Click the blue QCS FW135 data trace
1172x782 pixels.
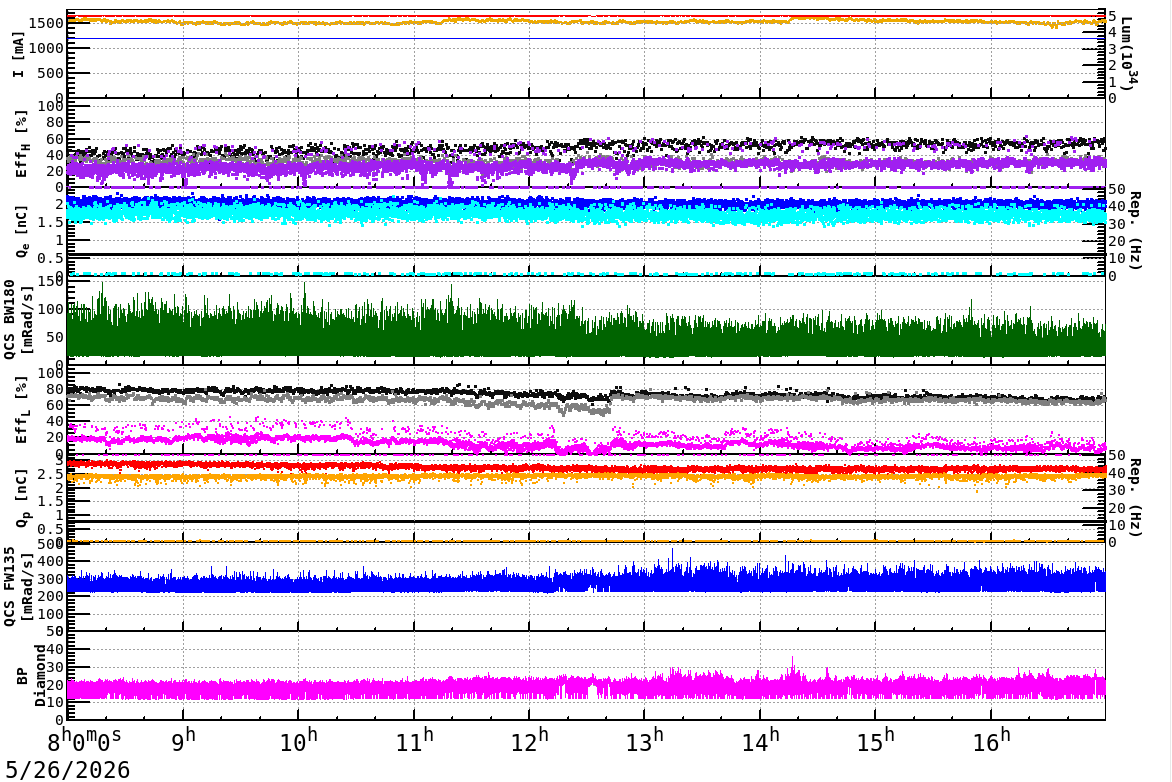pos(585,581)
